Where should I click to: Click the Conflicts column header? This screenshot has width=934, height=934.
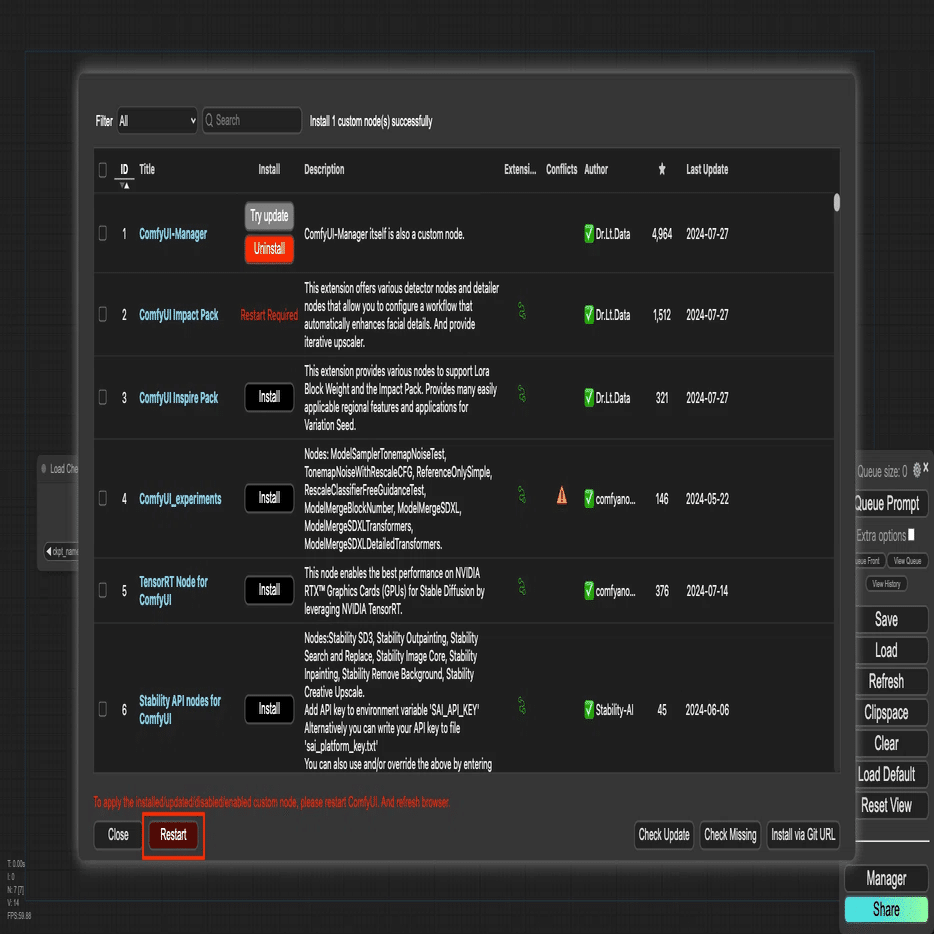[561, 169]
